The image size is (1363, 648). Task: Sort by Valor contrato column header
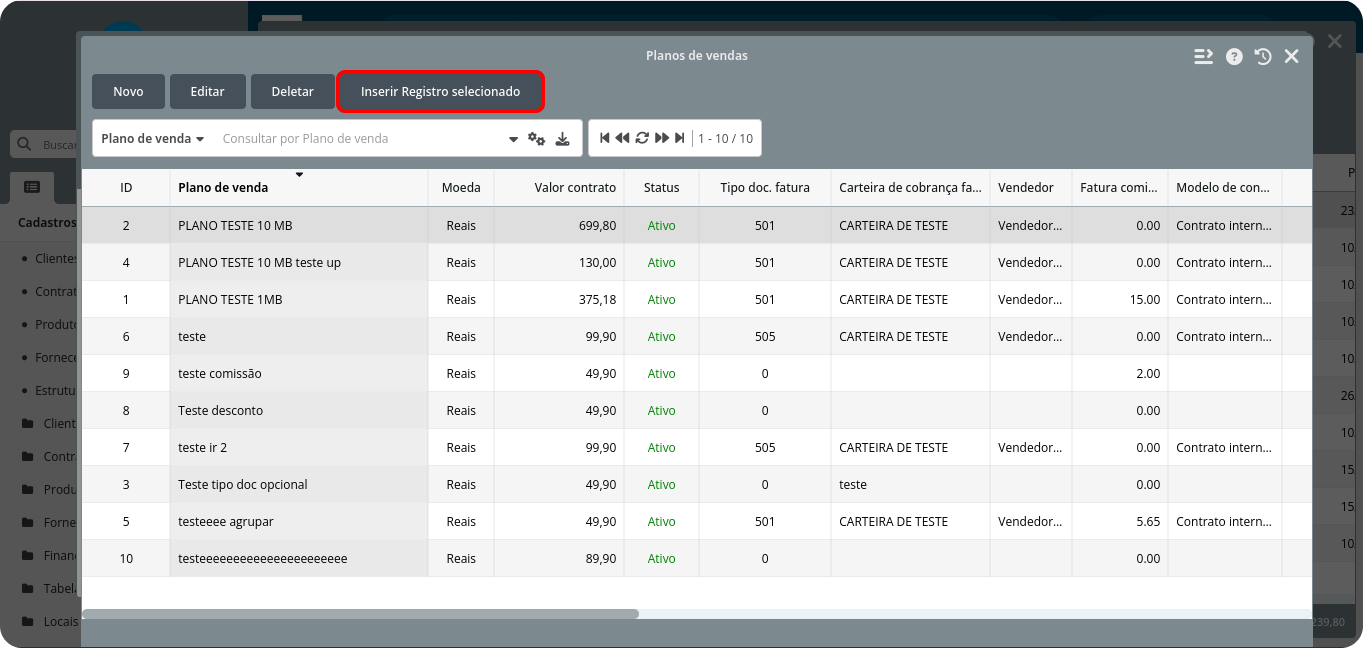[559, 187]
